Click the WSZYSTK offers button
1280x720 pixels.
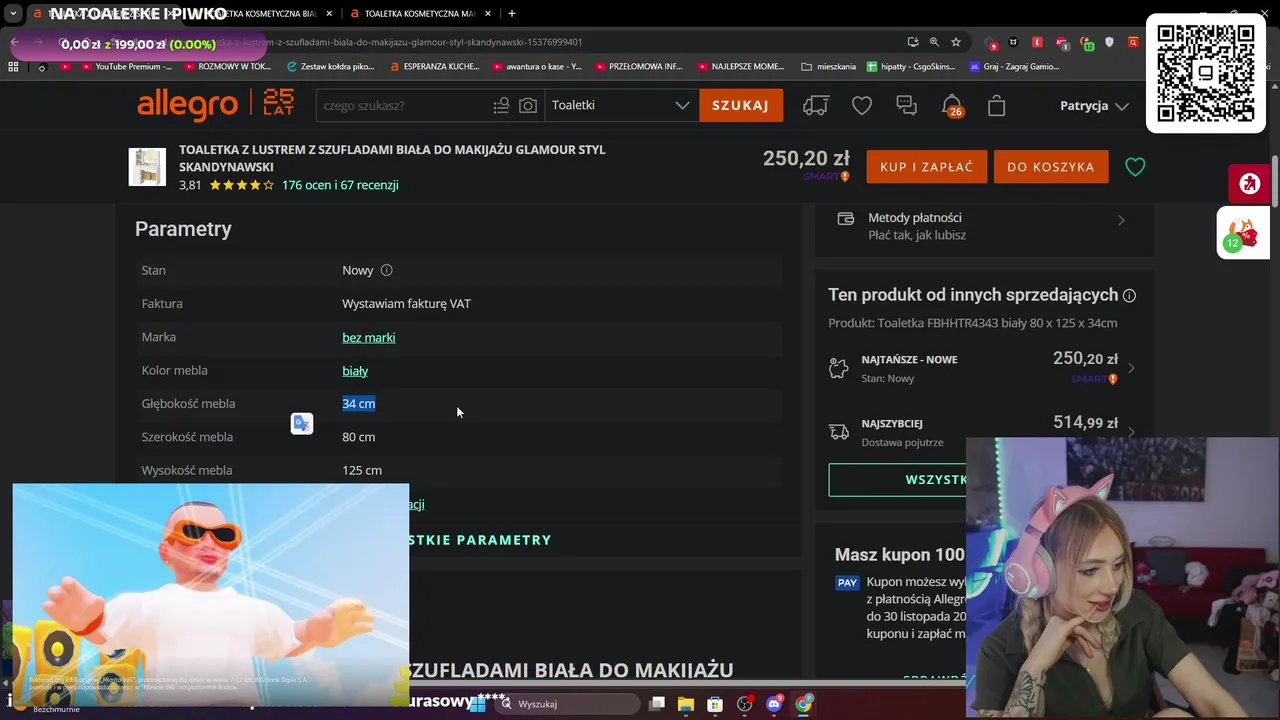936,480
